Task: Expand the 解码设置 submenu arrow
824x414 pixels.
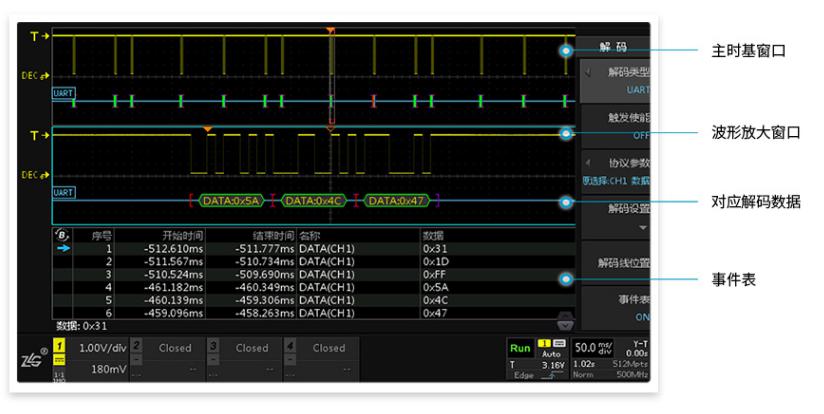Action: tap(643, 227)
